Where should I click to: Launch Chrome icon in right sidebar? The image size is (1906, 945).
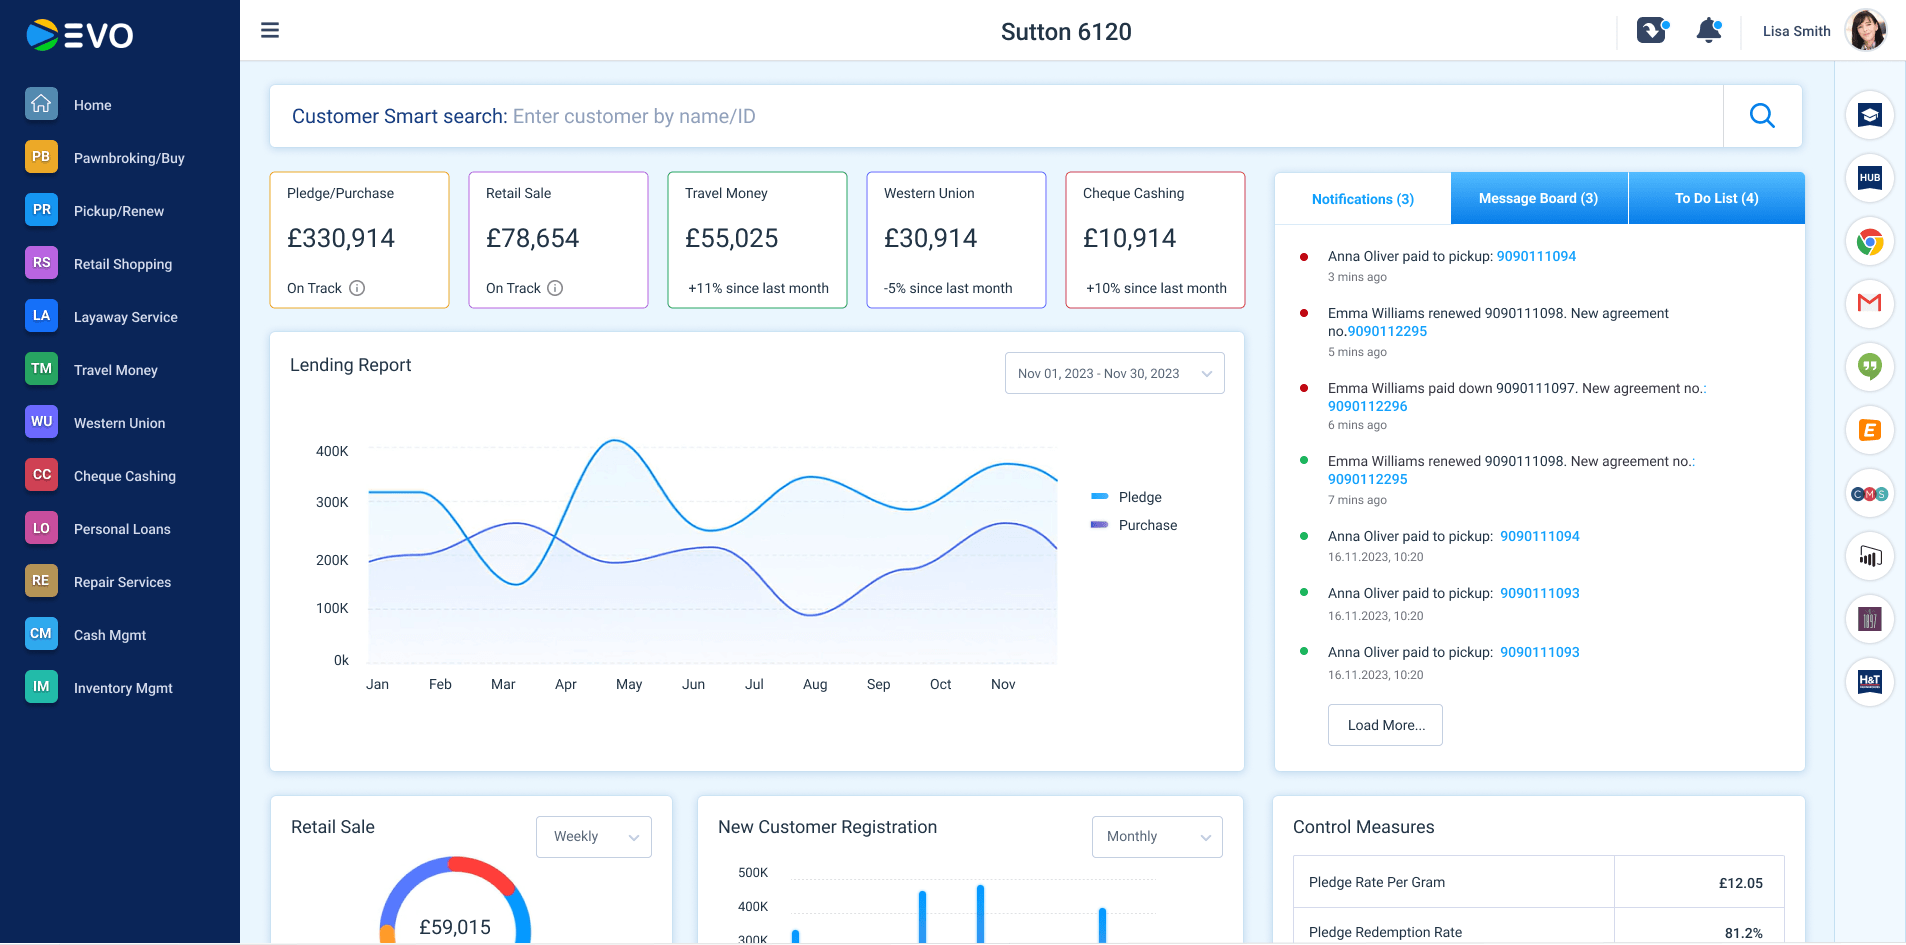[1869, 241]
